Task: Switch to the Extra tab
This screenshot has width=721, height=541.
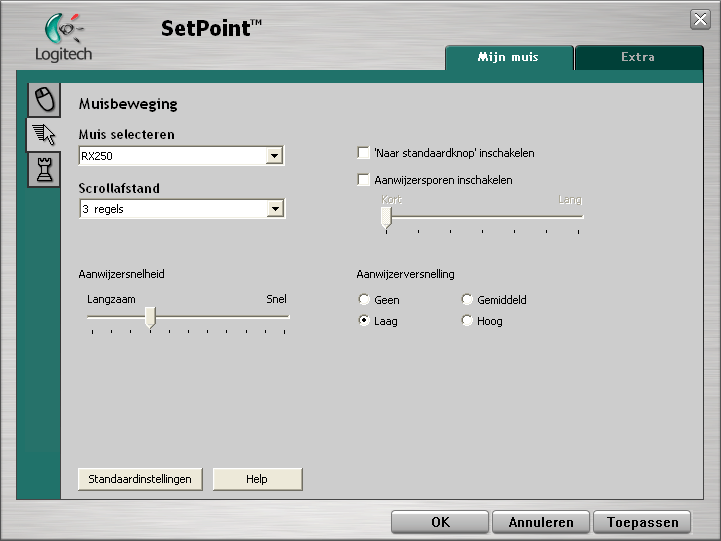Action: [638, 57]
